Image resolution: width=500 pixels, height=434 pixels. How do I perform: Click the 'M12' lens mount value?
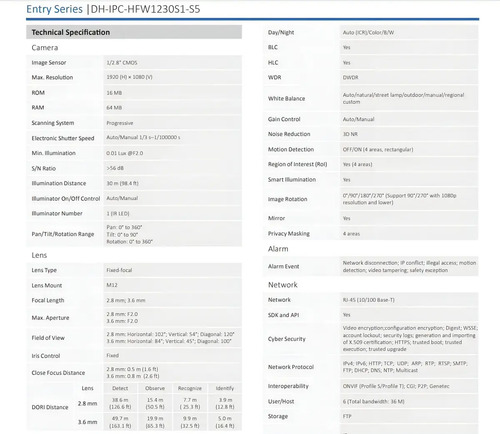pyautogui.click(x=112, y=285)
